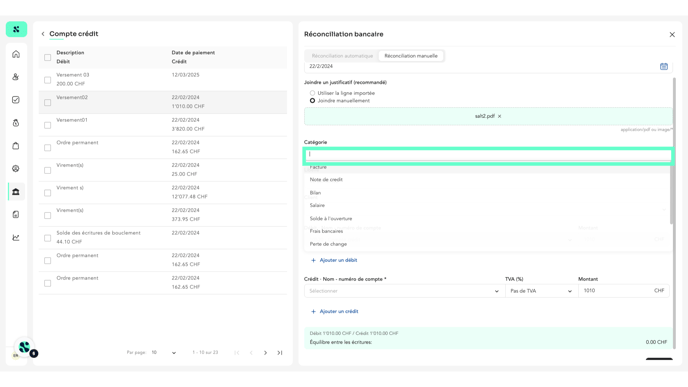This screenshot has width=688, height=387.
Task: Click the Catégorie search input field
Action: [x=488, y=154]
